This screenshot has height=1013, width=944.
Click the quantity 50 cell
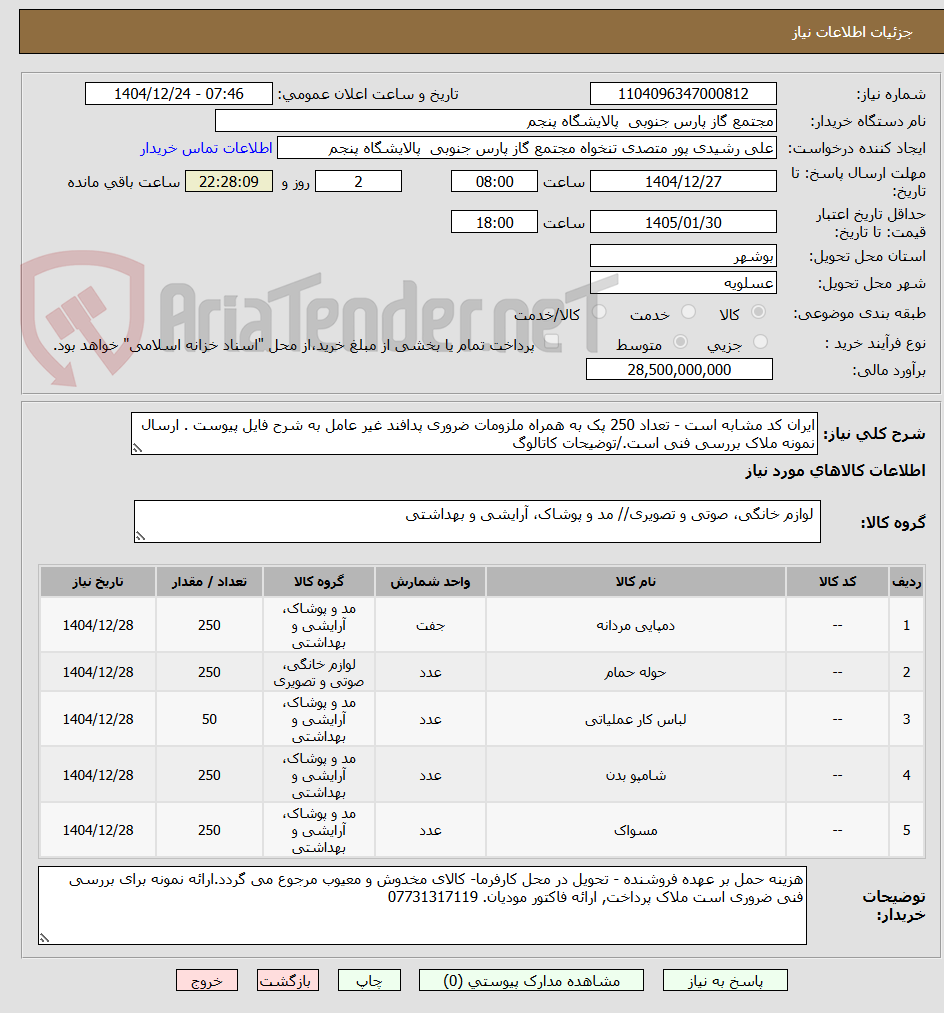coord(209,720)
